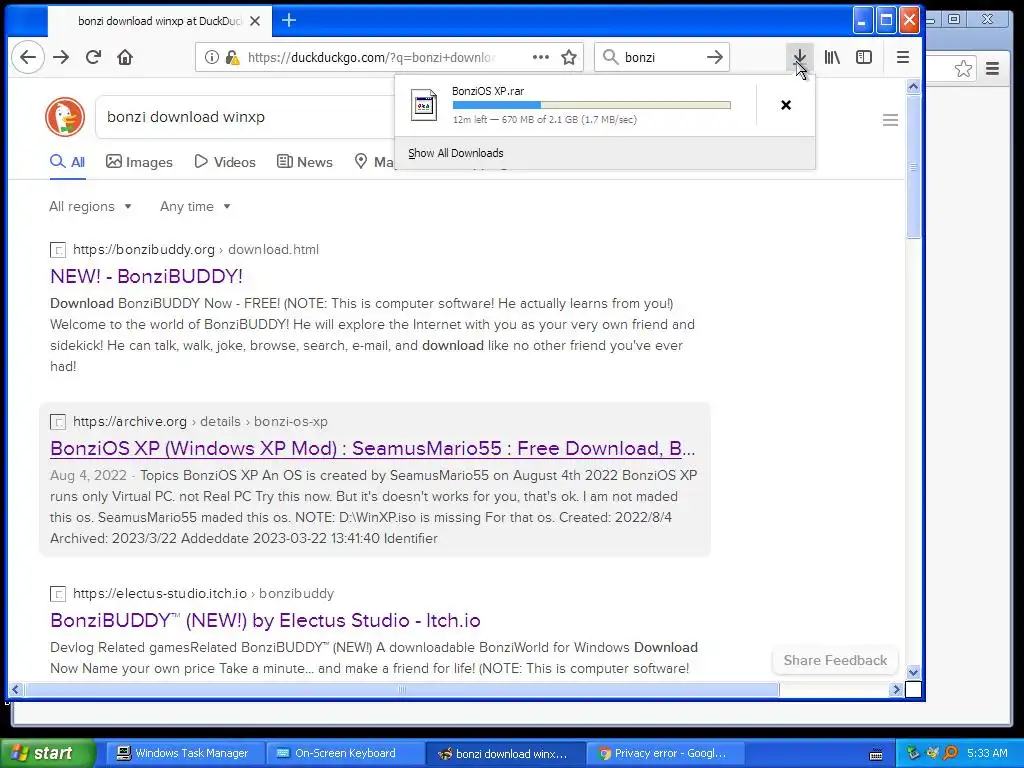Submit the bonzi search arrow
The width and height of the screenshot is (1024, 768).
714,57
